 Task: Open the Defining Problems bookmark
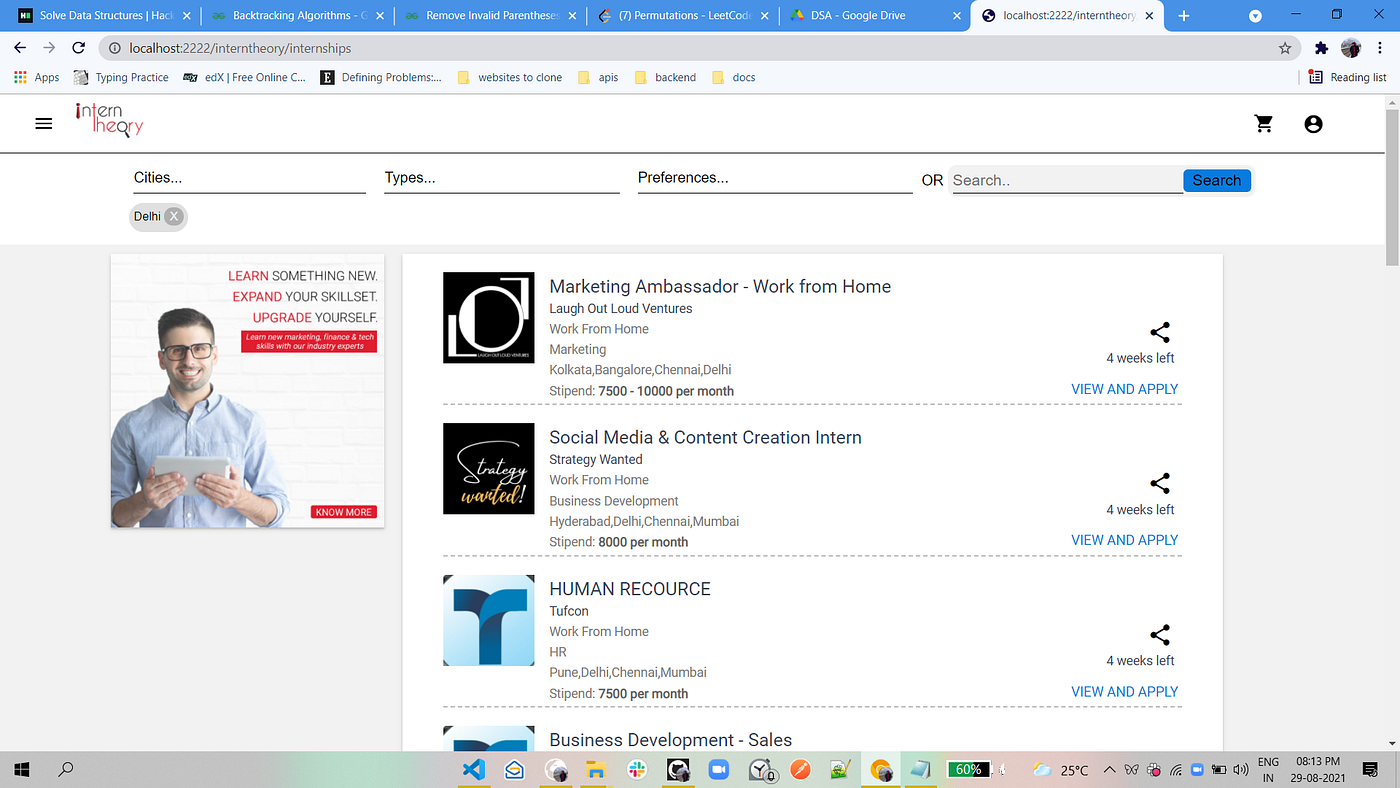pos(381,77)
